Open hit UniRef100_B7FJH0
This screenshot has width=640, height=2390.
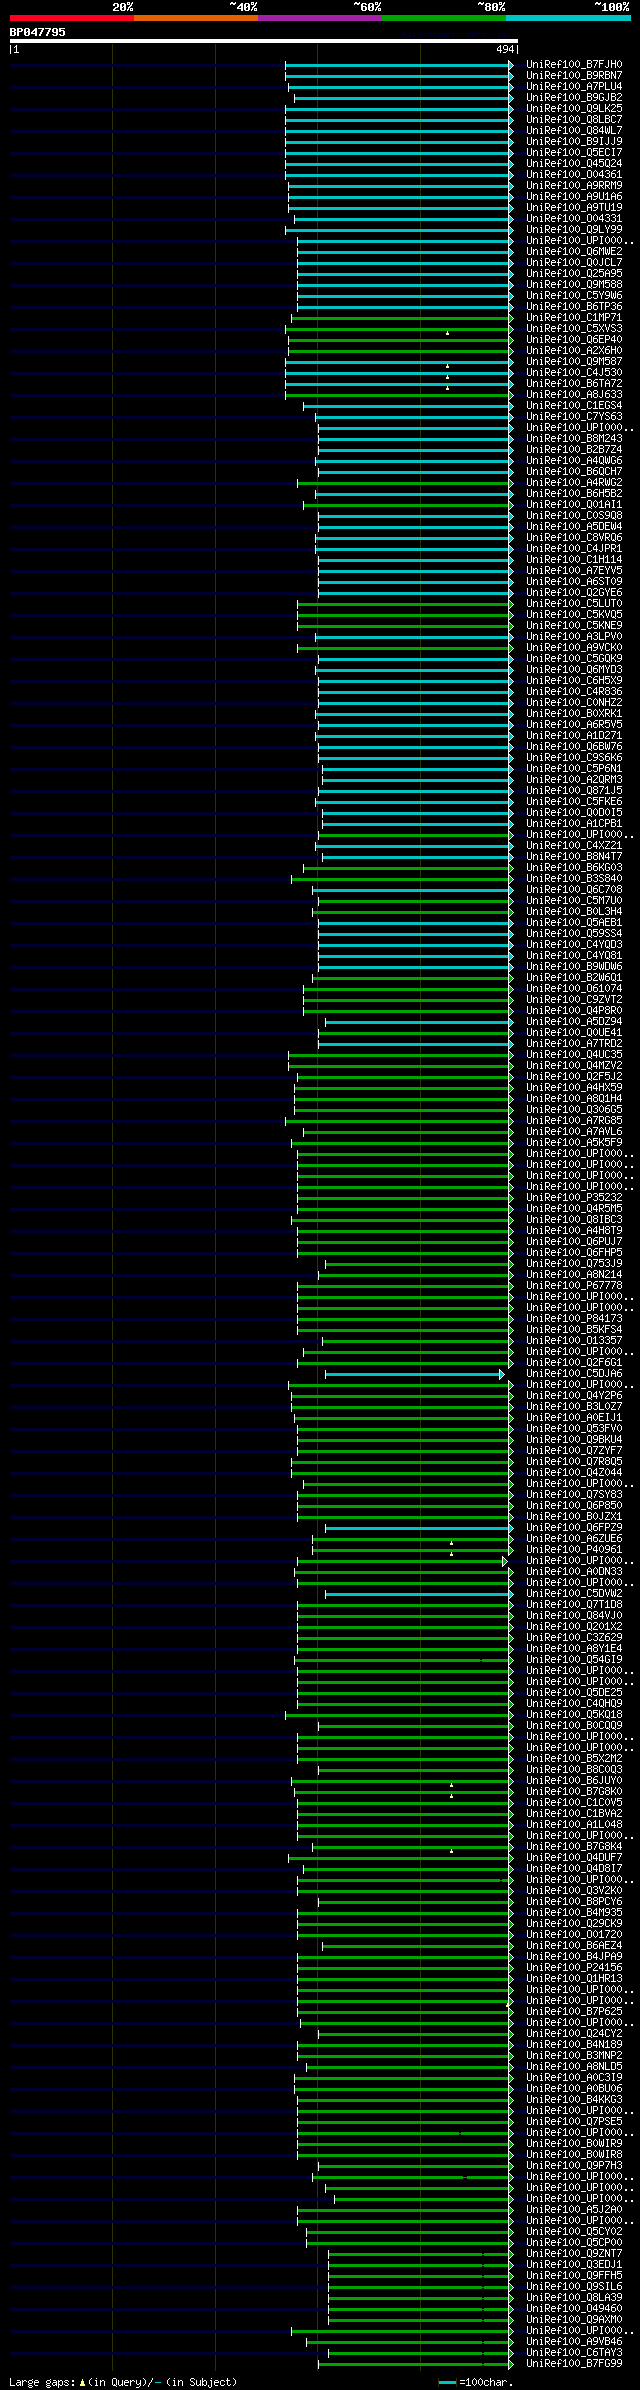574,65
